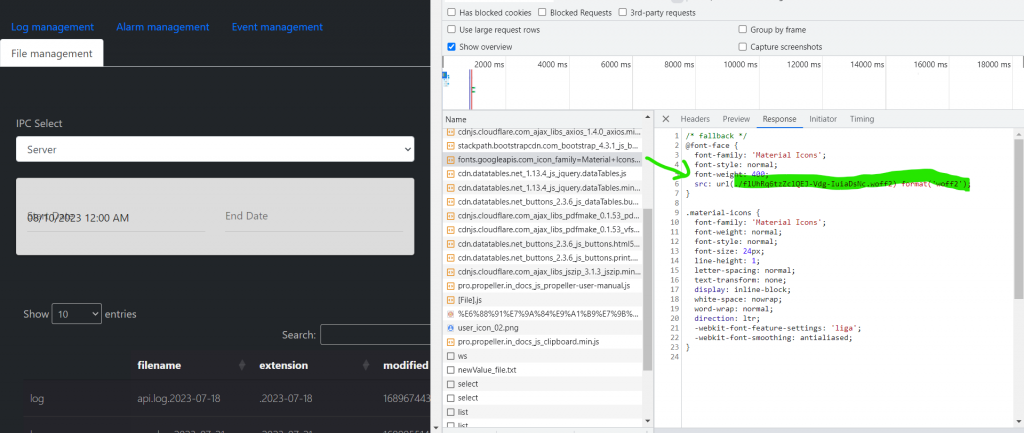Click script icon beside jszip_3.1.3 request
Screen dimensions: 1024x433
tap(451, 272)
